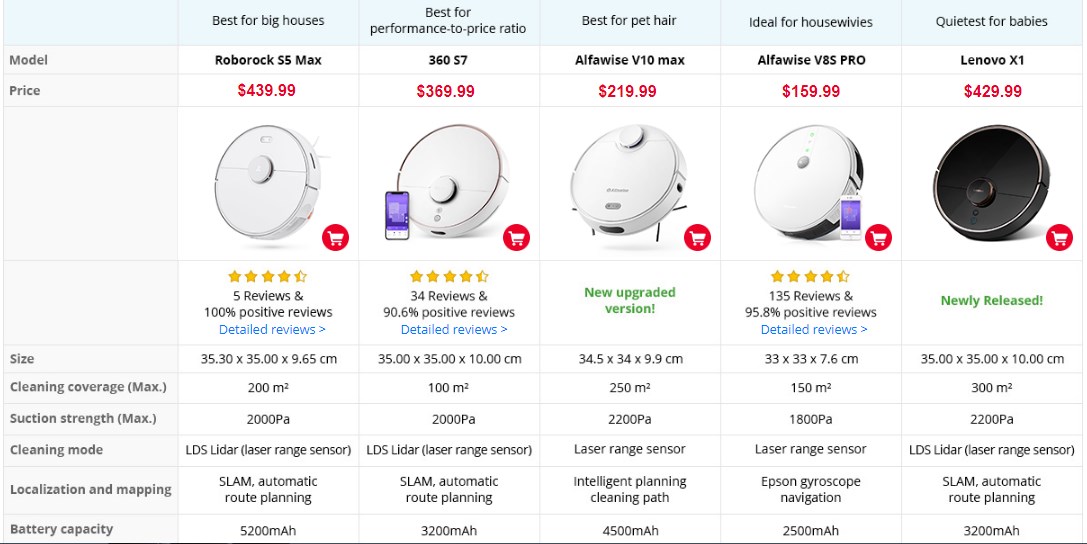Open Detailed reviews for Roborock S5 Max
This screenshot has height=544, width=1087.
pos(272,329)
